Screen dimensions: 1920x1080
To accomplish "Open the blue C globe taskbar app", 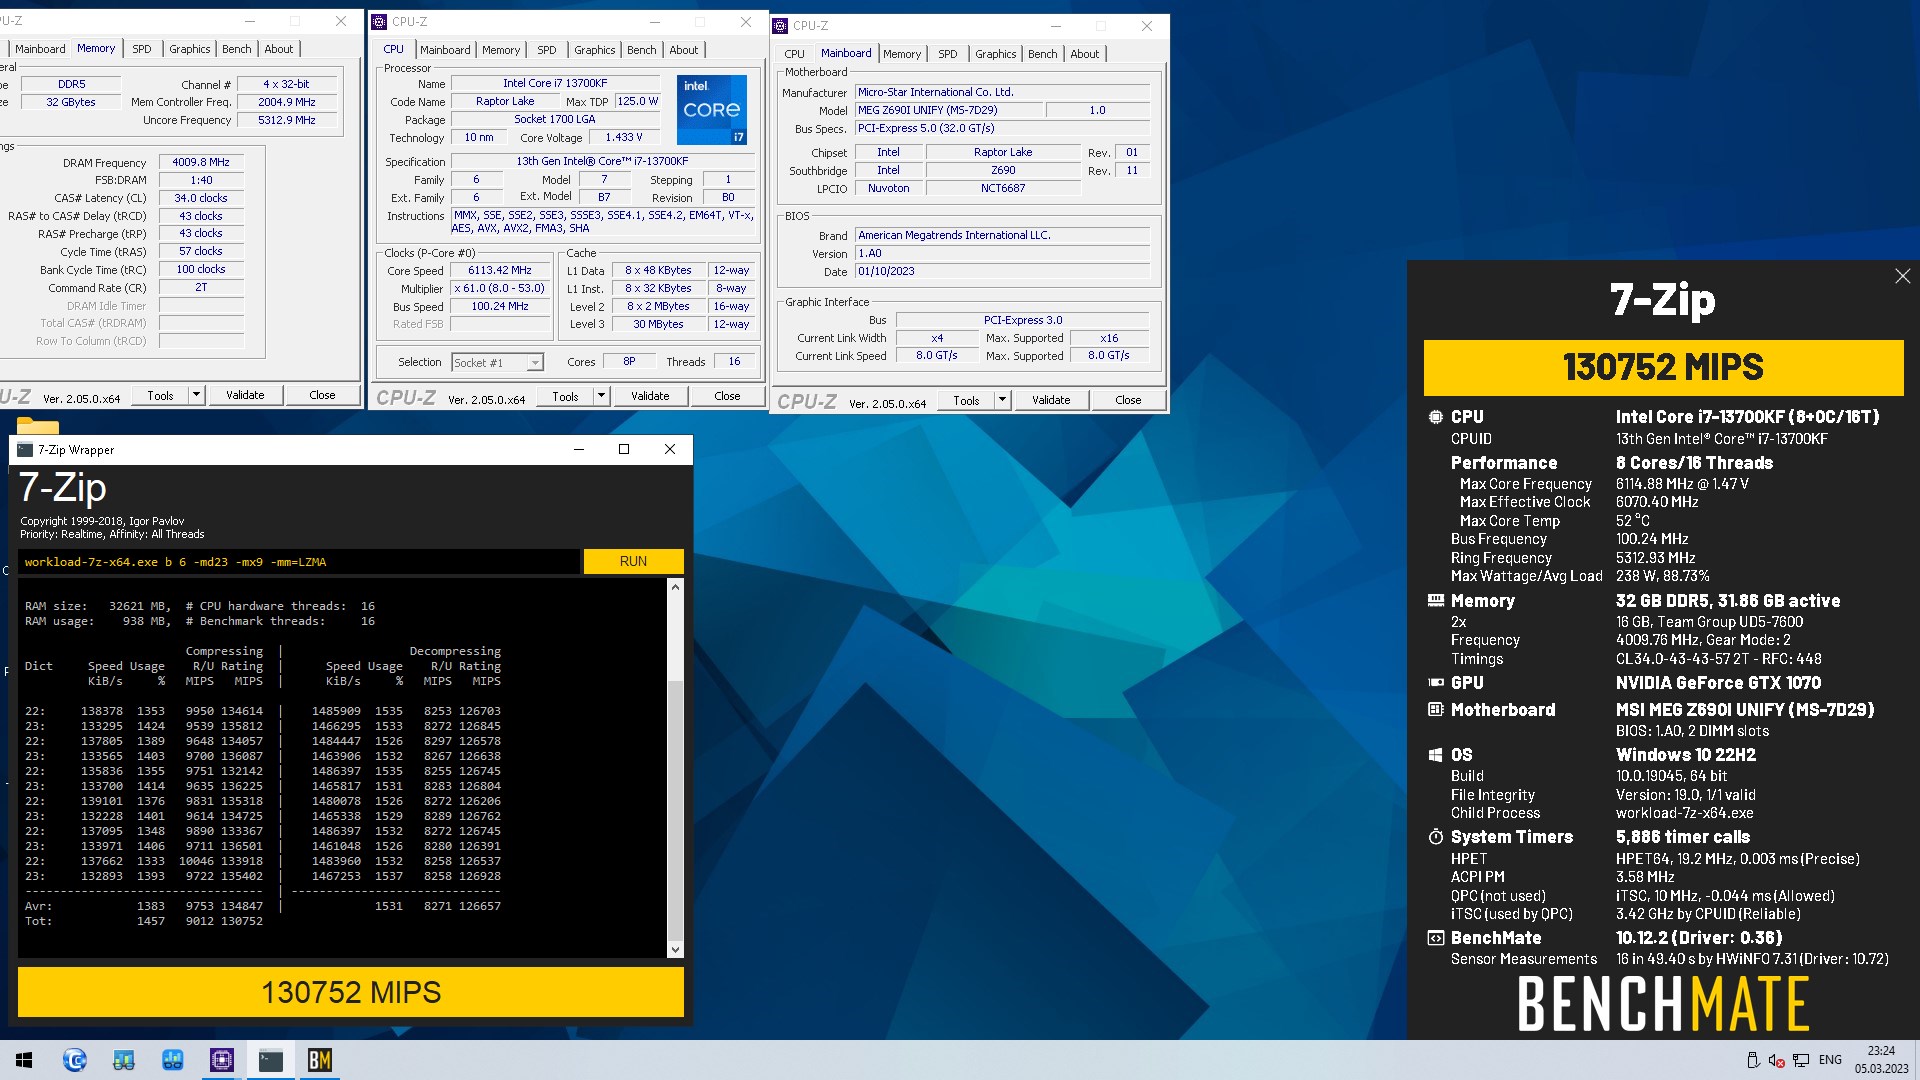I will click(x=75, y=1060).
